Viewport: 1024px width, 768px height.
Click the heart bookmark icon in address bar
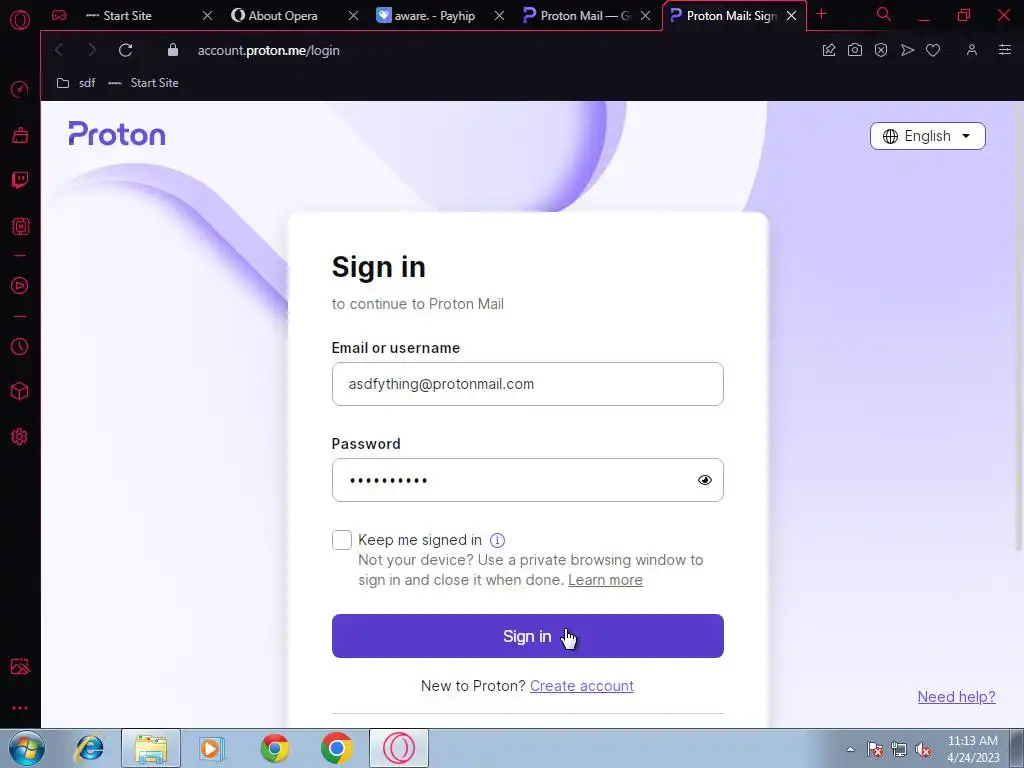click(x=933, y=50)
